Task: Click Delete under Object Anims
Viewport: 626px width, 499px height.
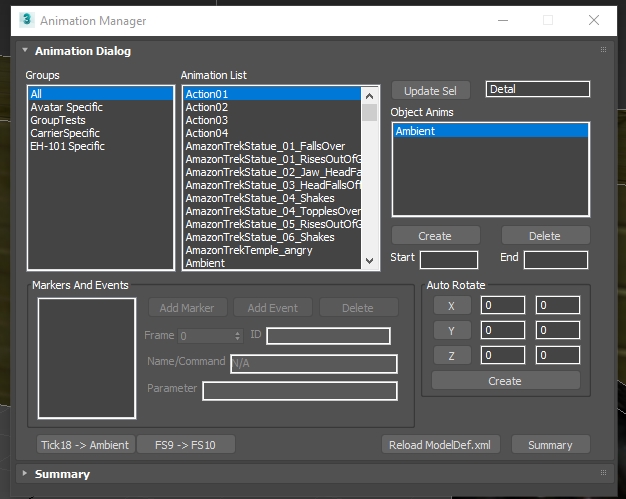Action: click(x=545, y=236)
